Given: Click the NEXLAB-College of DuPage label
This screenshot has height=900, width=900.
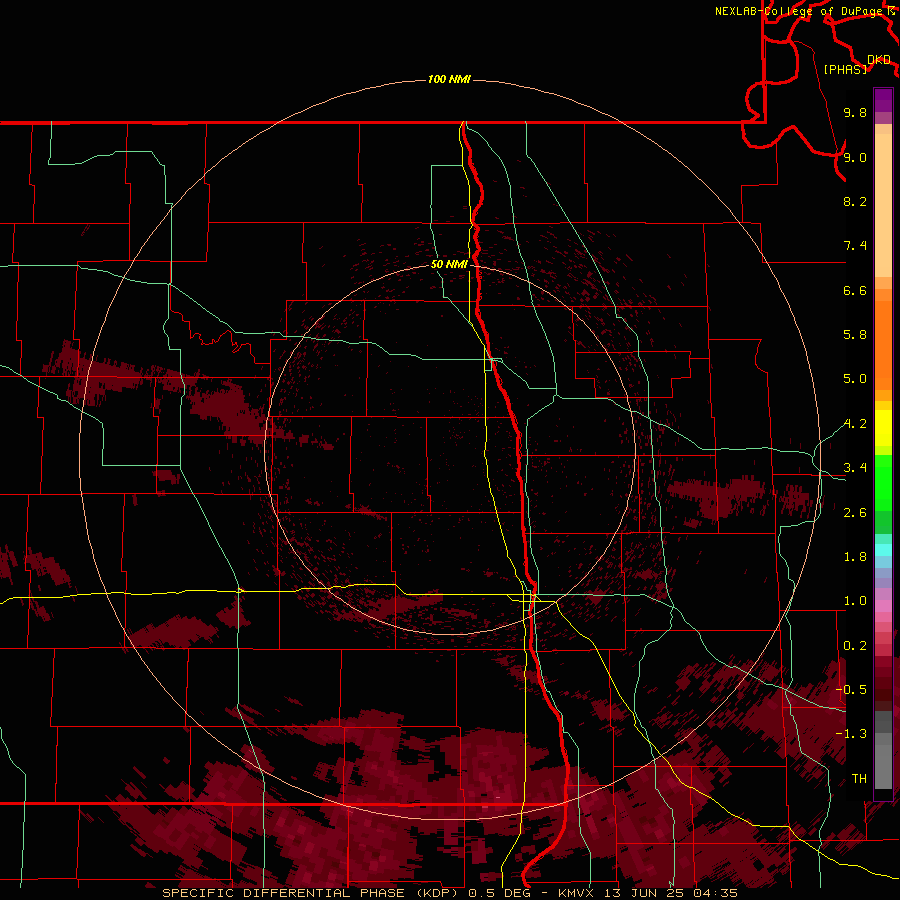Looking at the screenshot, I should coord(800,11).
